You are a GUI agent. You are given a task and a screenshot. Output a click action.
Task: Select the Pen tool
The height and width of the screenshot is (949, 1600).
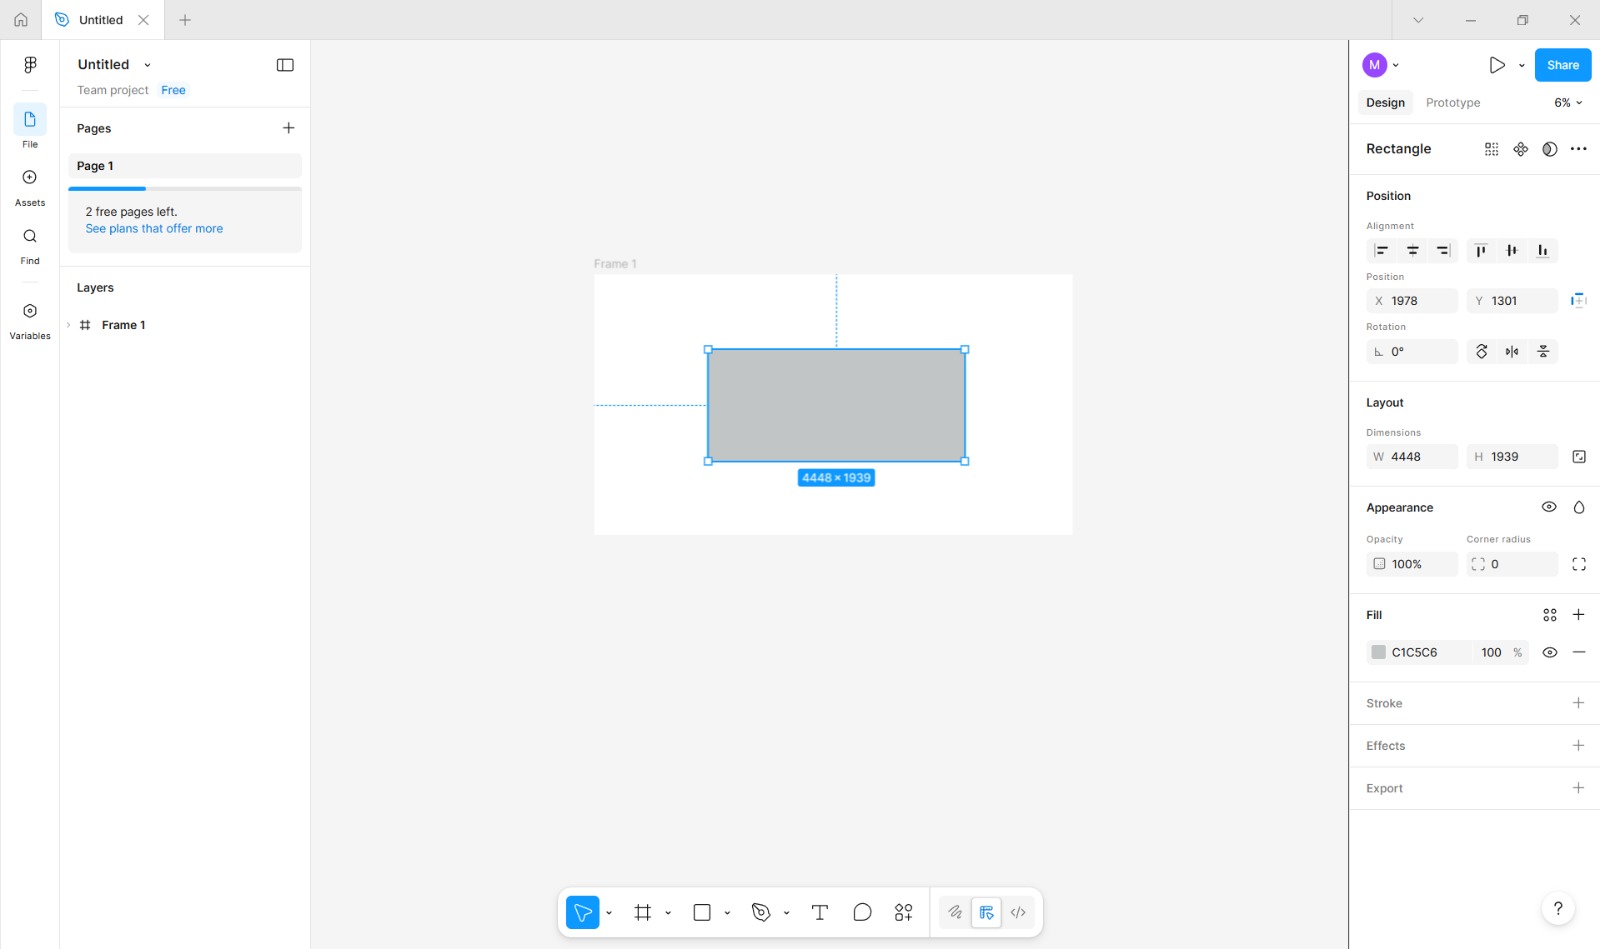[x=761, y=912]
